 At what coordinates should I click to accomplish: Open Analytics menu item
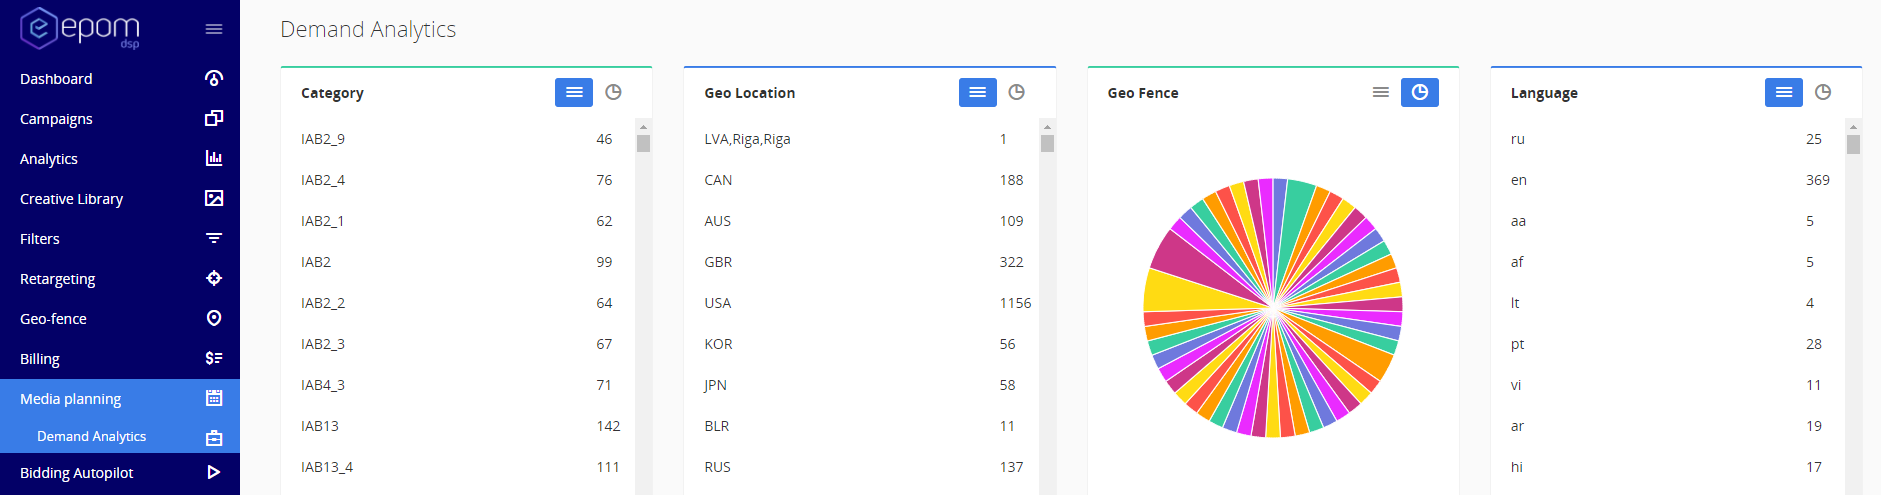(x=120, y=158)
